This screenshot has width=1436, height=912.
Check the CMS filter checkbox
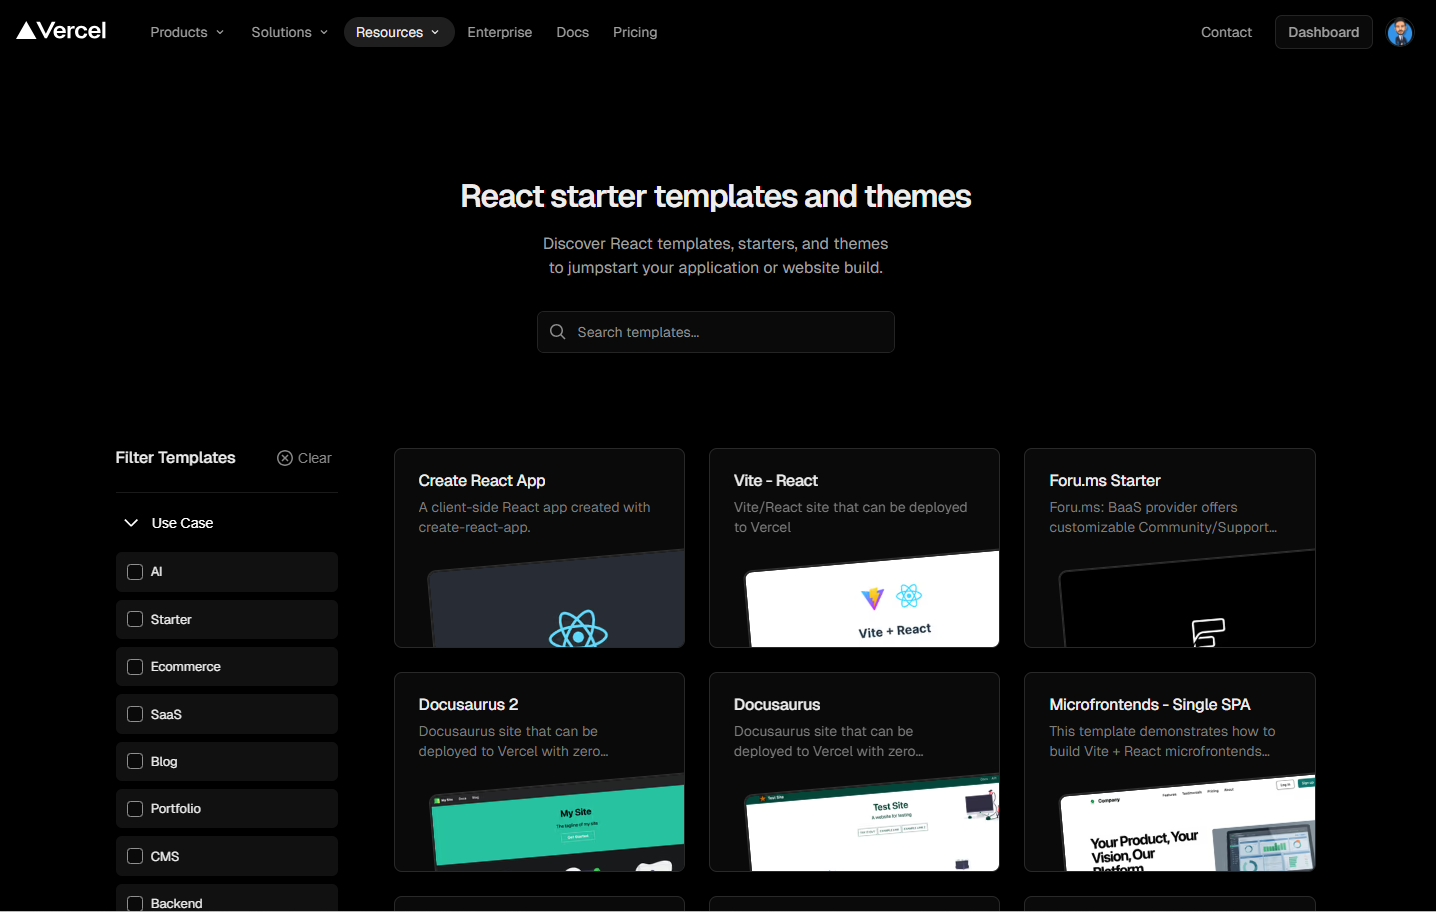tap(135, 856)
